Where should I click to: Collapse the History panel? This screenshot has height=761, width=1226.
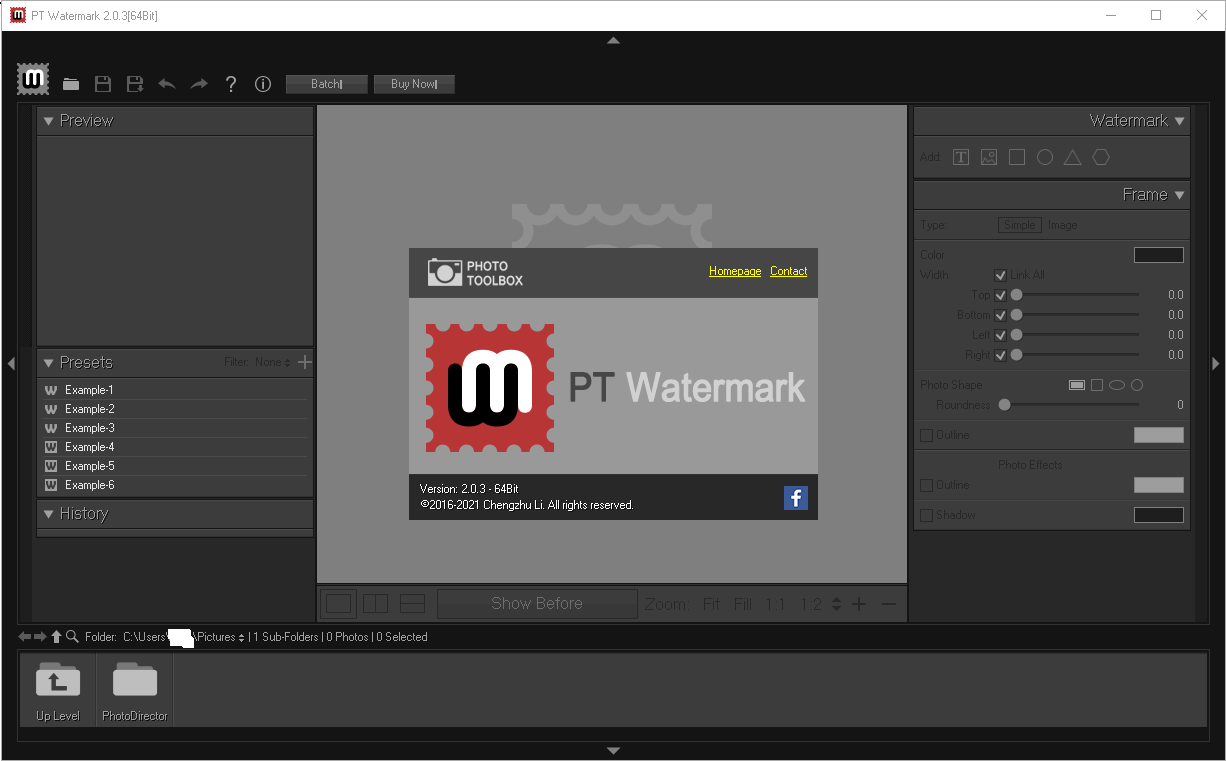(48, 514)
